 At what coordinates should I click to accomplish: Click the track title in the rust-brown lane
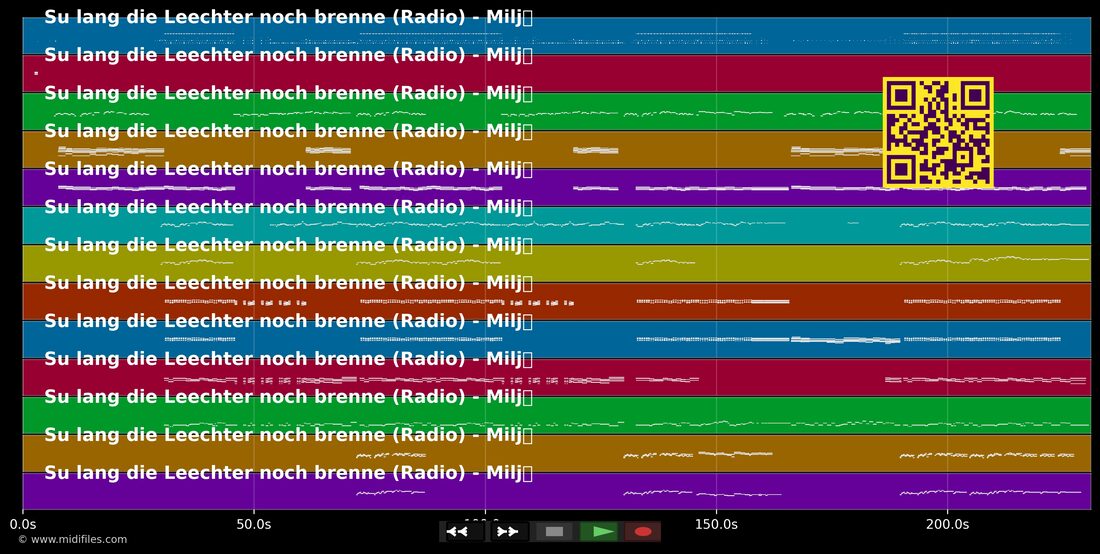[288, 283]
